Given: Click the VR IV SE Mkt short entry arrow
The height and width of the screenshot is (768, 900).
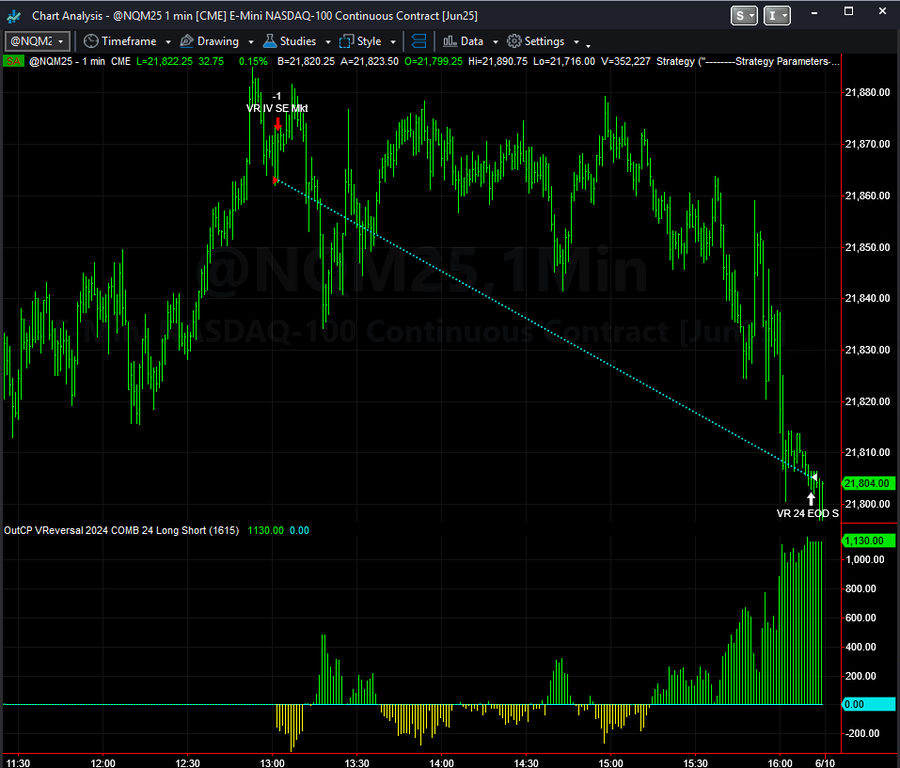Looking at the screenshot, I should (x=278, y=124).
